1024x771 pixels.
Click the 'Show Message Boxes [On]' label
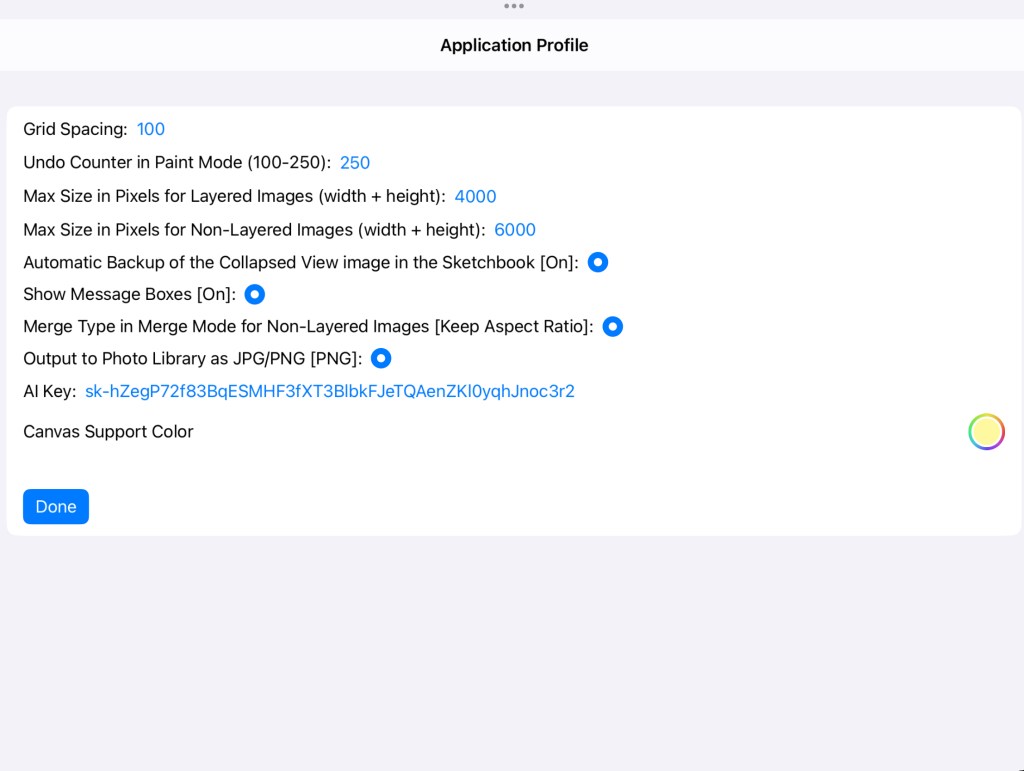[x=129, y=295]
